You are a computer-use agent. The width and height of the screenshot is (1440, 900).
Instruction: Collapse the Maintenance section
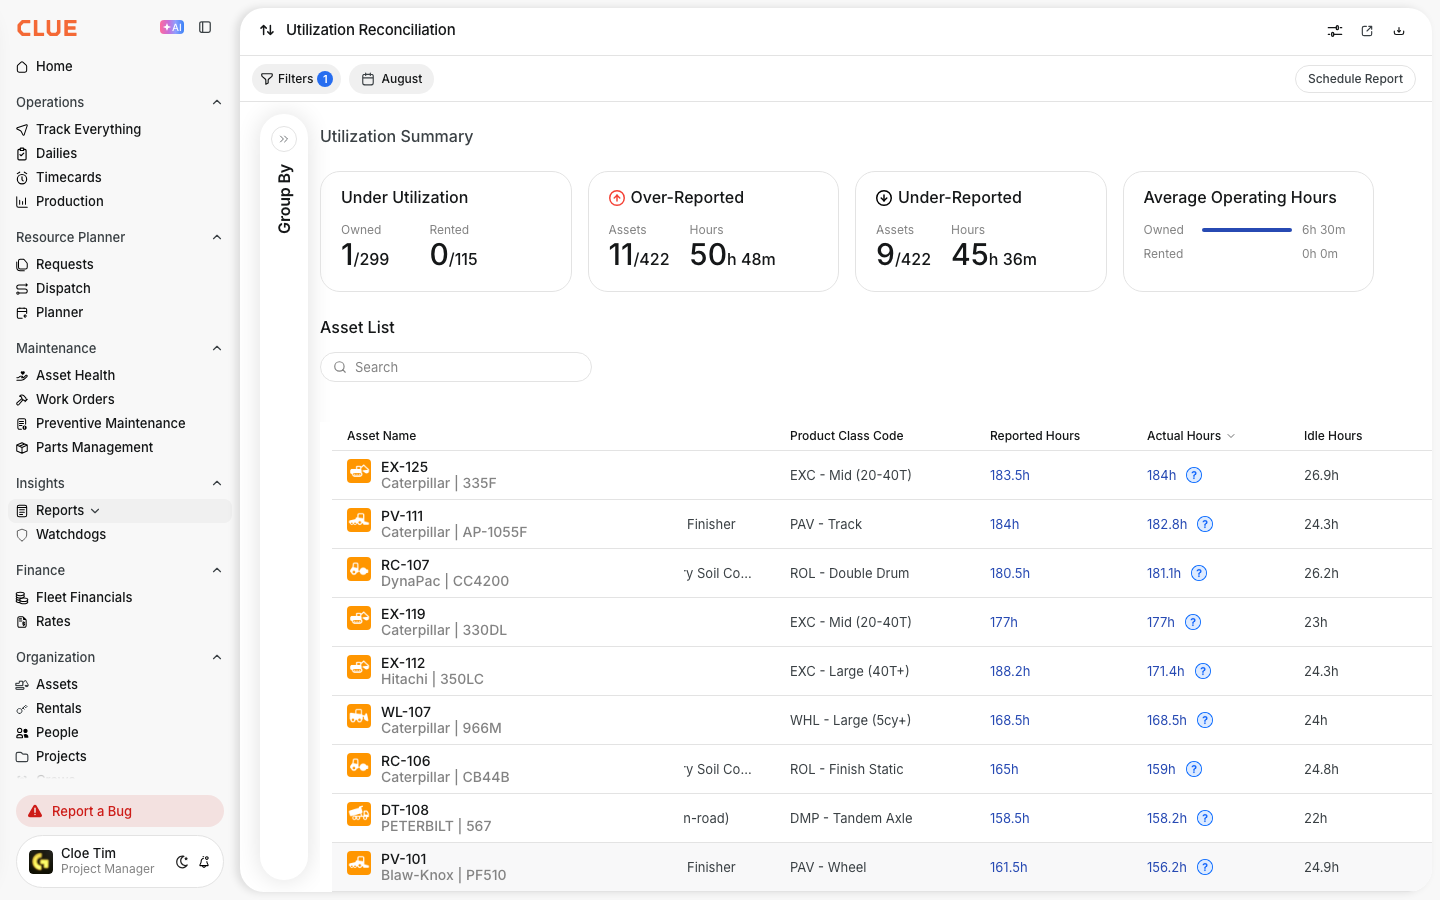point(217,348)
